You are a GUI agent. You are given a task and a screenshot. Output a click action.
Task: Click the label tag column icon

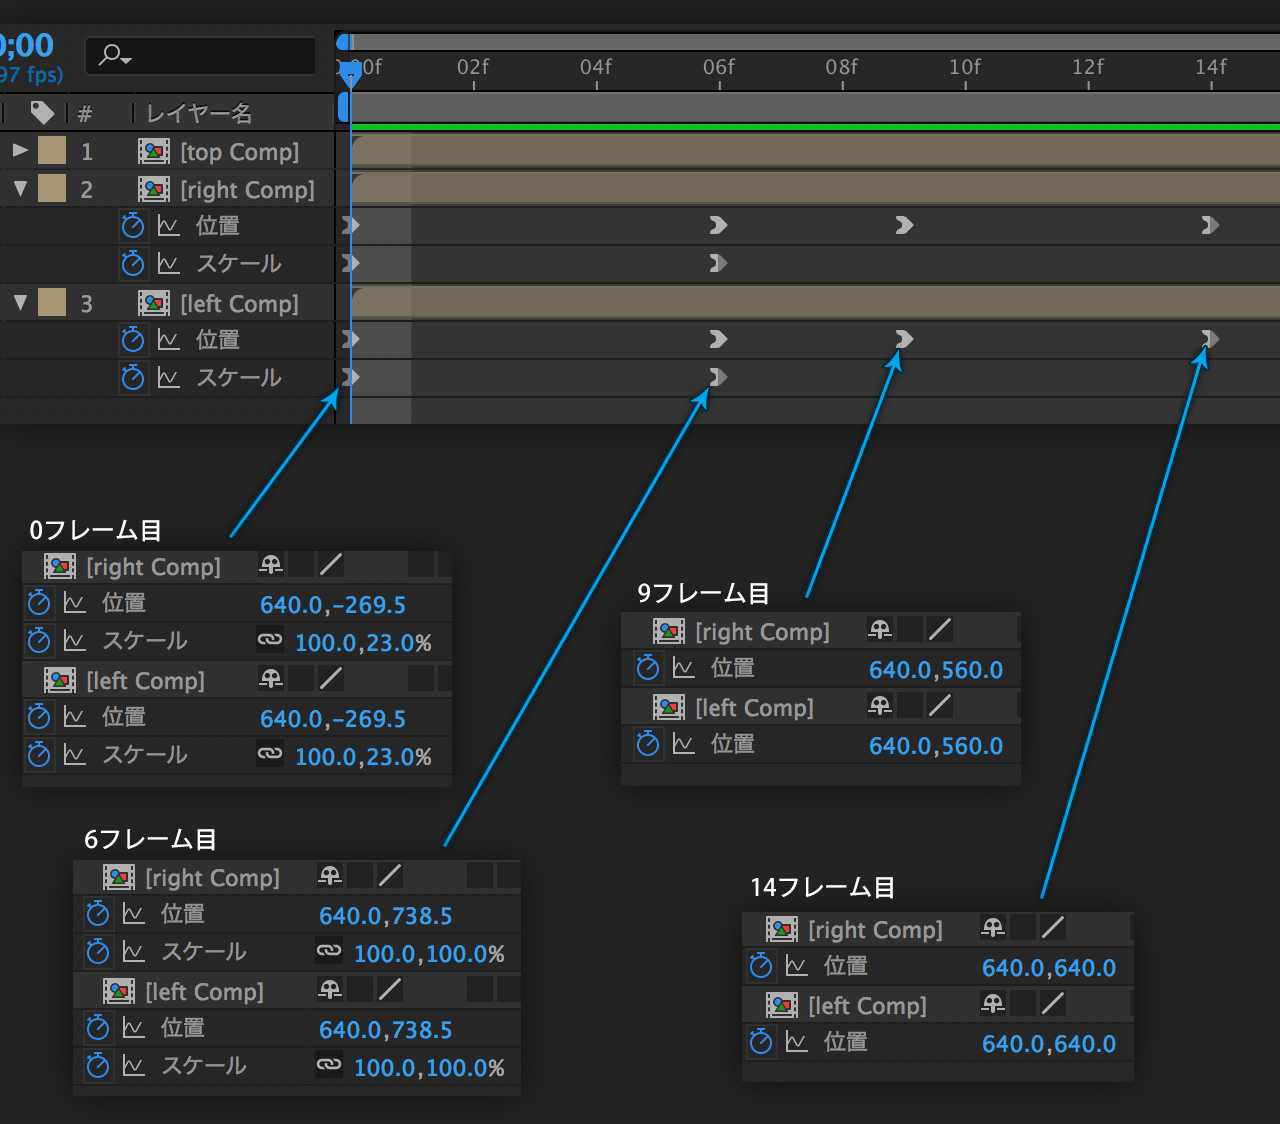point(43,113)
